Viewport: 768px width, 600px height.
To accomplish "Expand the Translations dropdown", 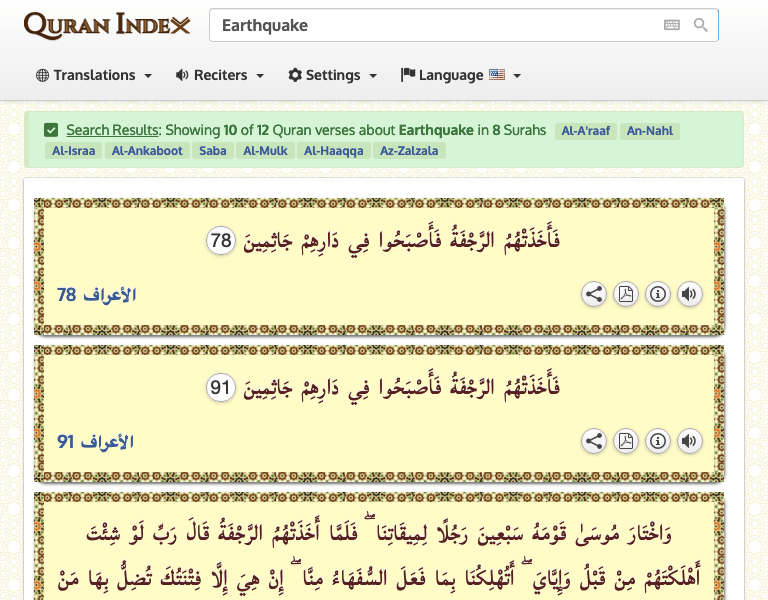I will [x=94, y=75].
